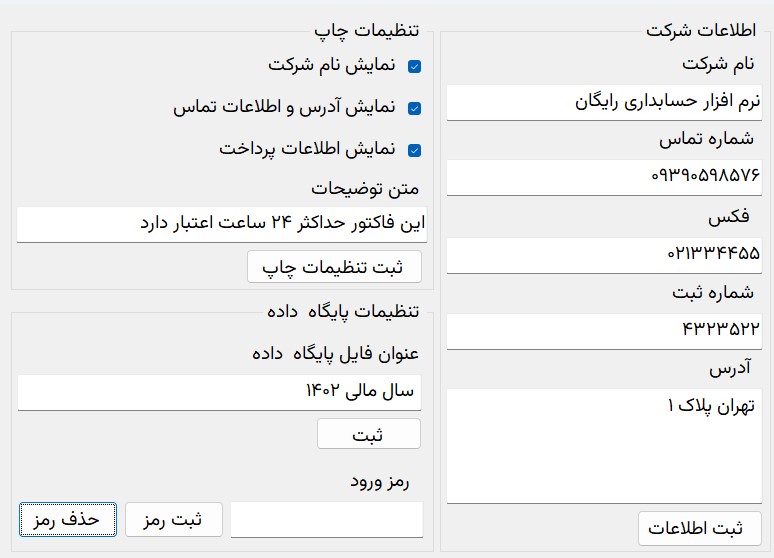Select the fax number input field
Image resolution: width=774 pixels, height=558 pixels.
[x=603, y=254]
